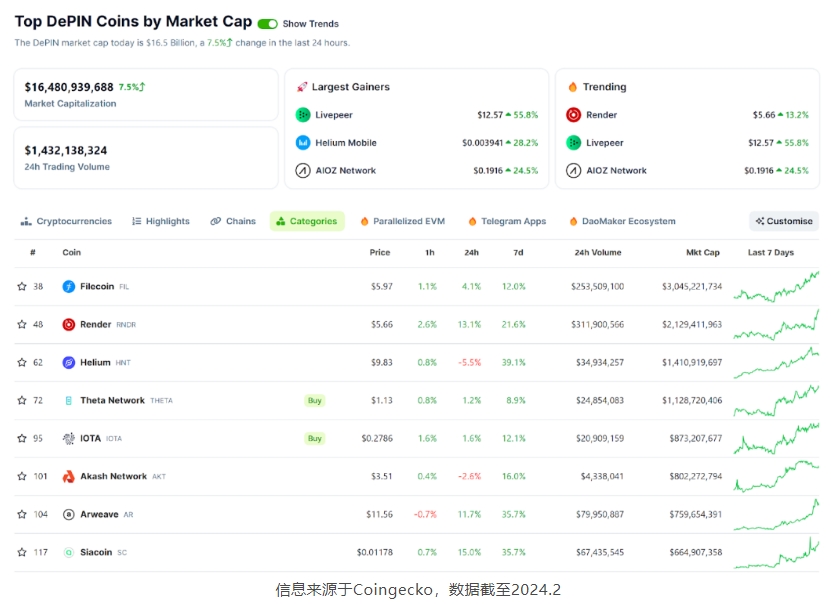This screenshot has height=604, width=831.
Task: Select the Categories tab
Action: click(x=307, y=221)
